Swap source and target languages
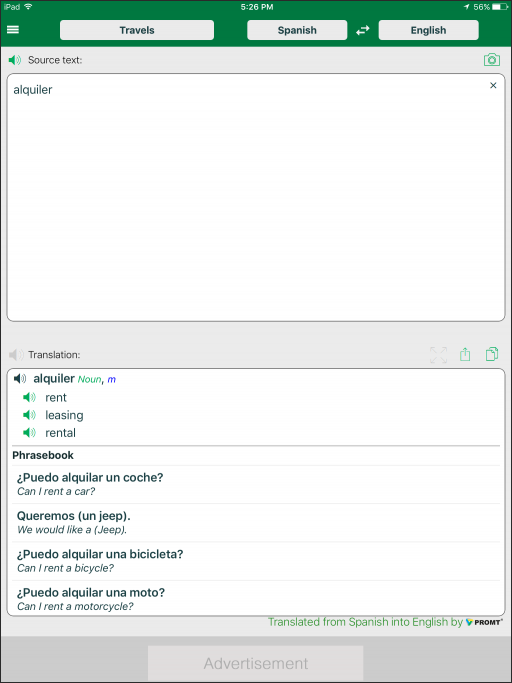The width and height of the screenshot is (512, 683). pos(363,30)
